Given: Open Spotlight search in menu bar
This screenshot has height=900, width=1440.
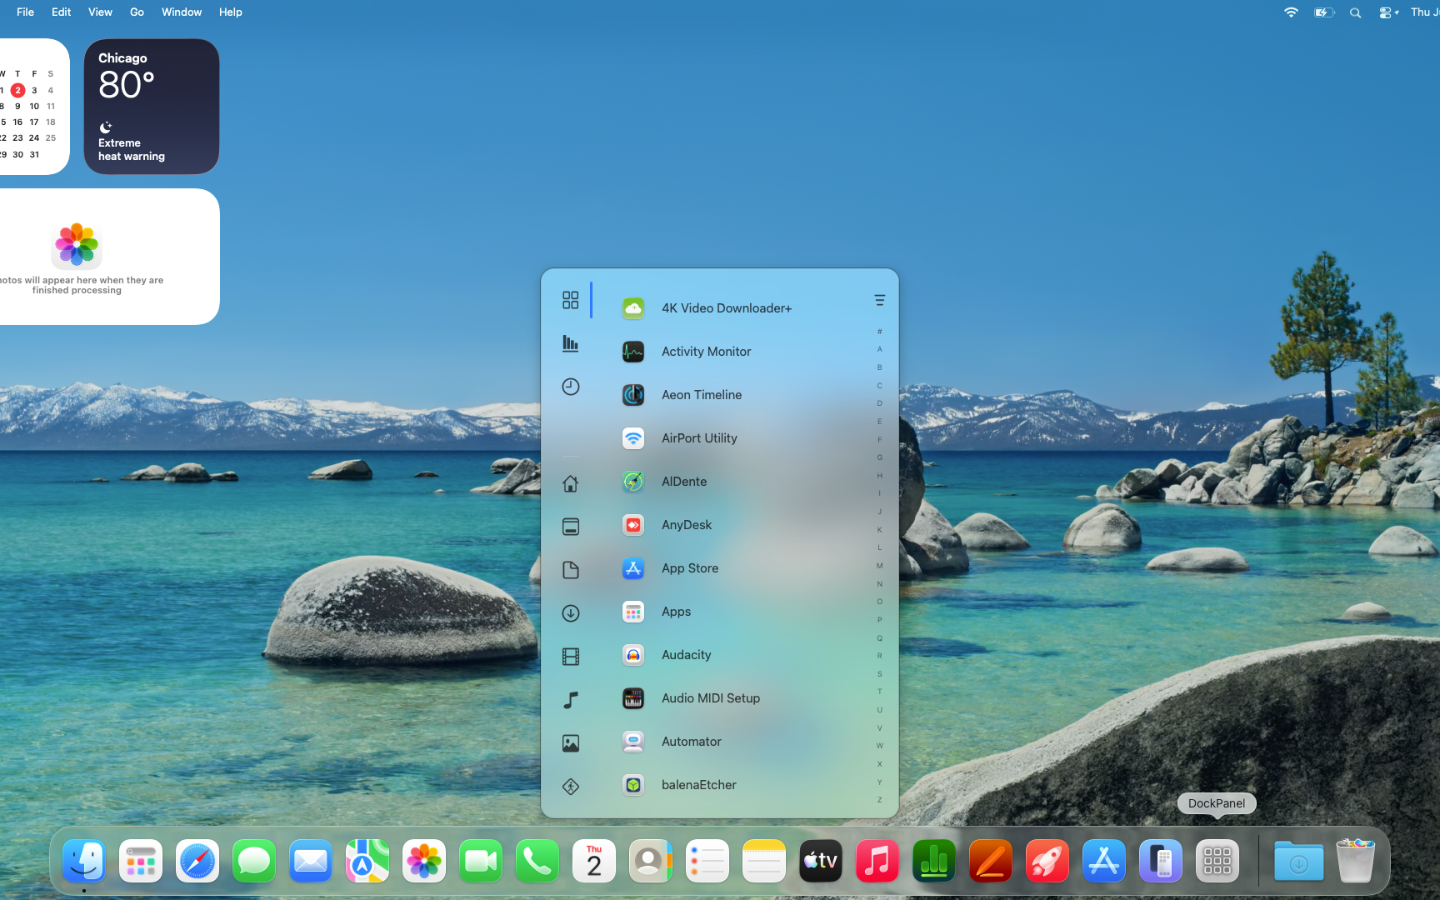Looking at the screenshot, I should 1355,12.
